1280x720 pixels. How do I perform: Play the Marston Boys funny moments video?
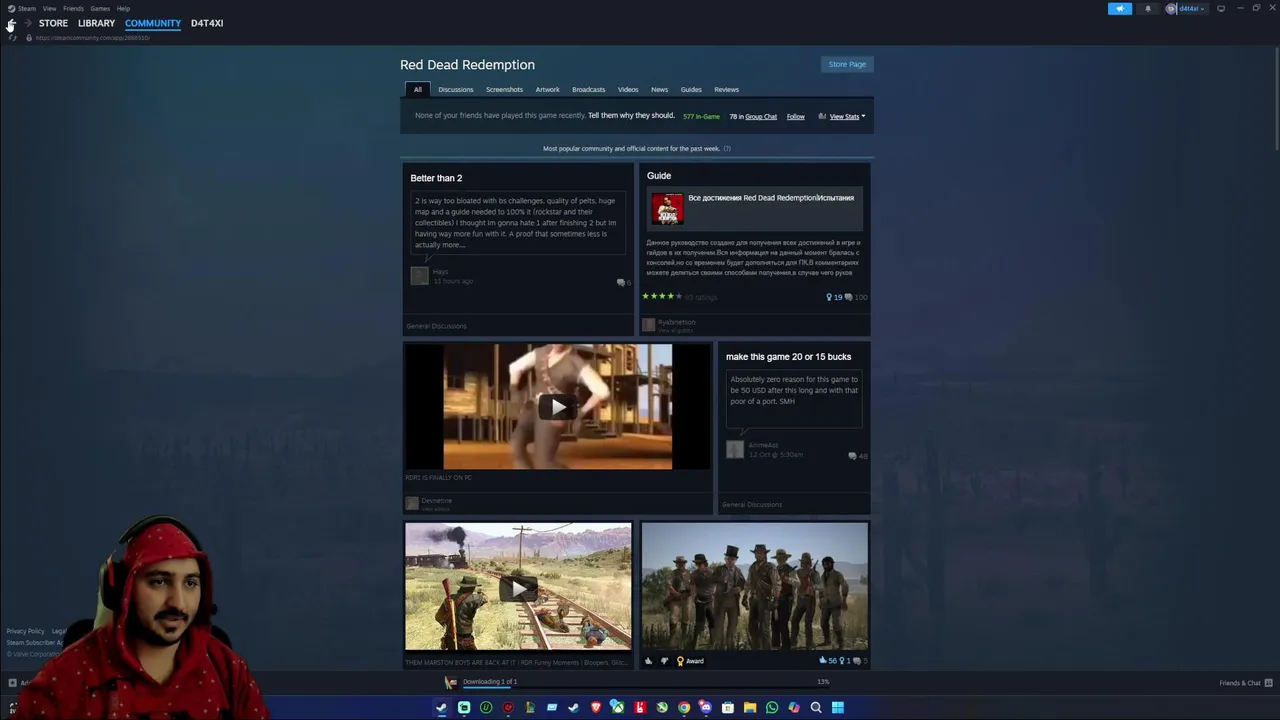(x=518, y=587)
